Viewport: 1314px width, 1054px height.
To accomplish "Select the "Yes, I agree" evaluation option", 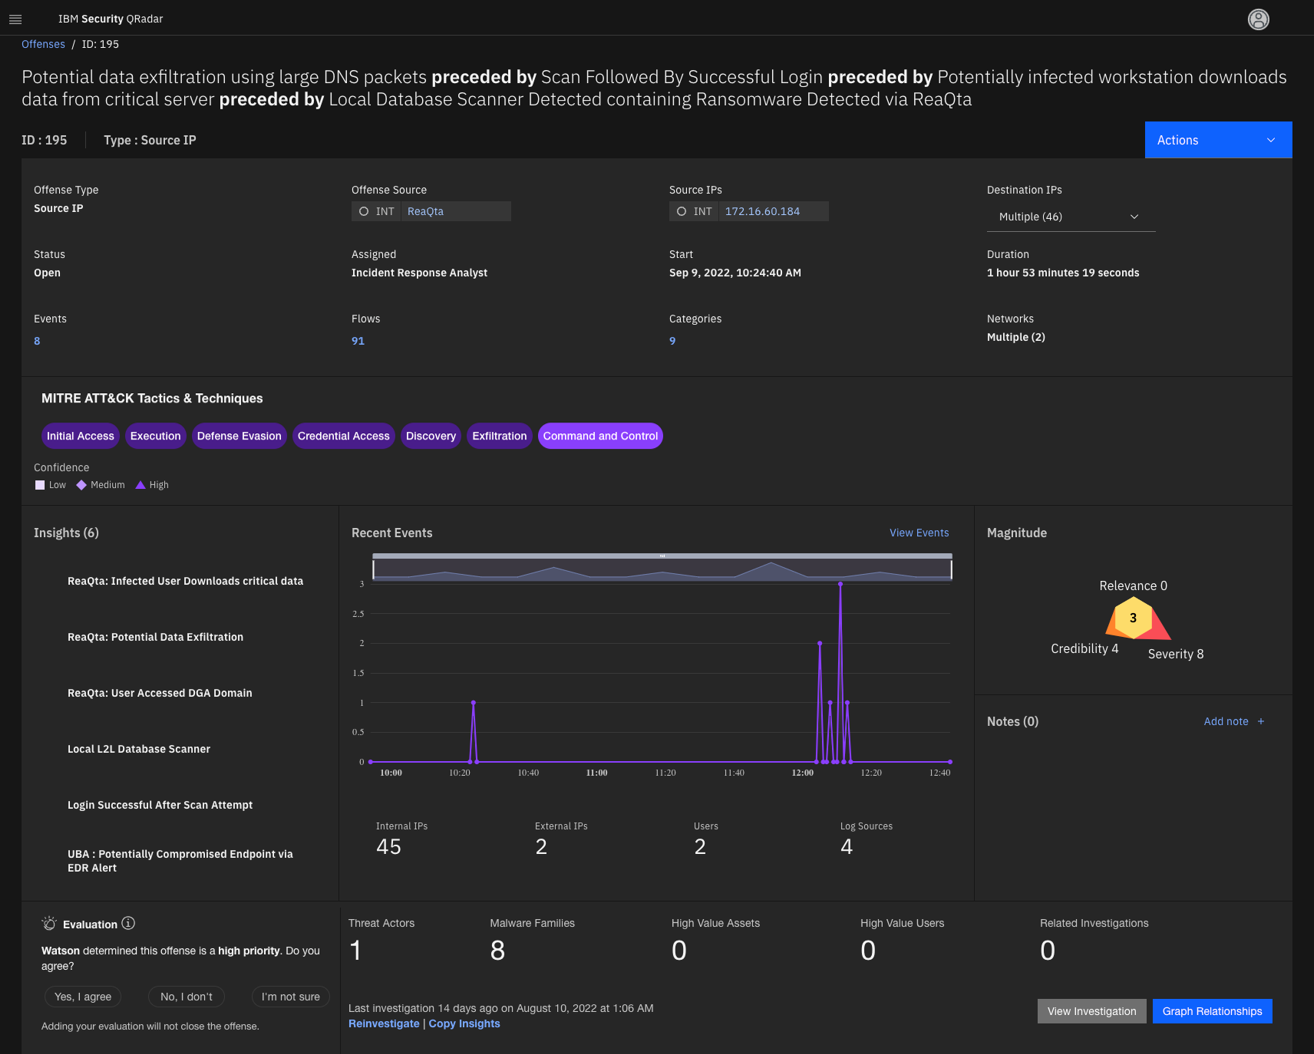I will 82,996.
